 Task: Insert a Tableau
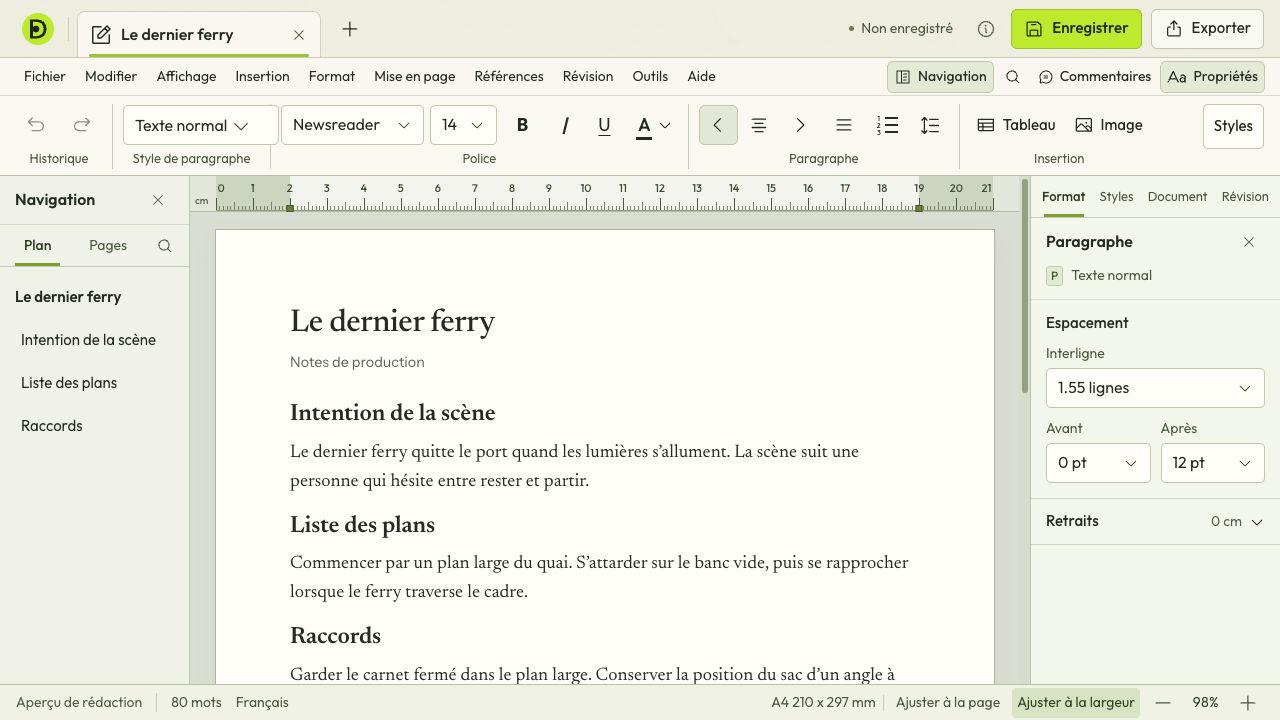click(x=1016, y=125)
